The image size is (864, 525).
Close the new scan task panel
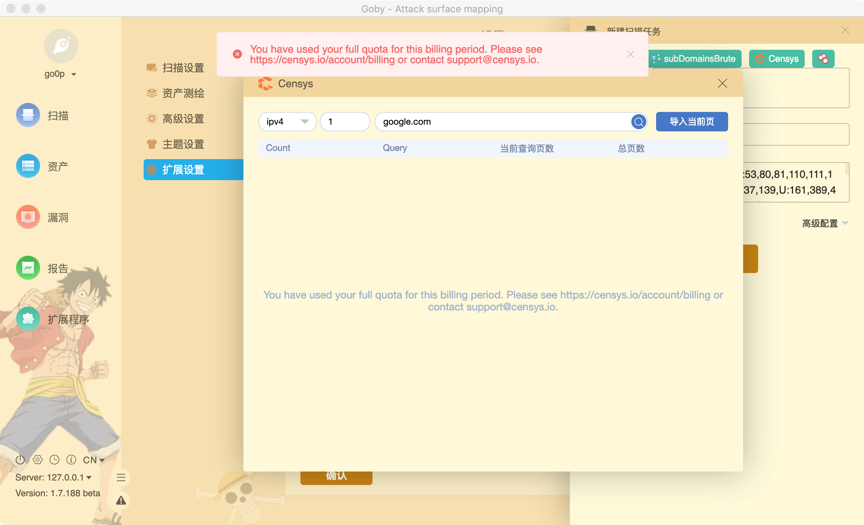(845, 30)
